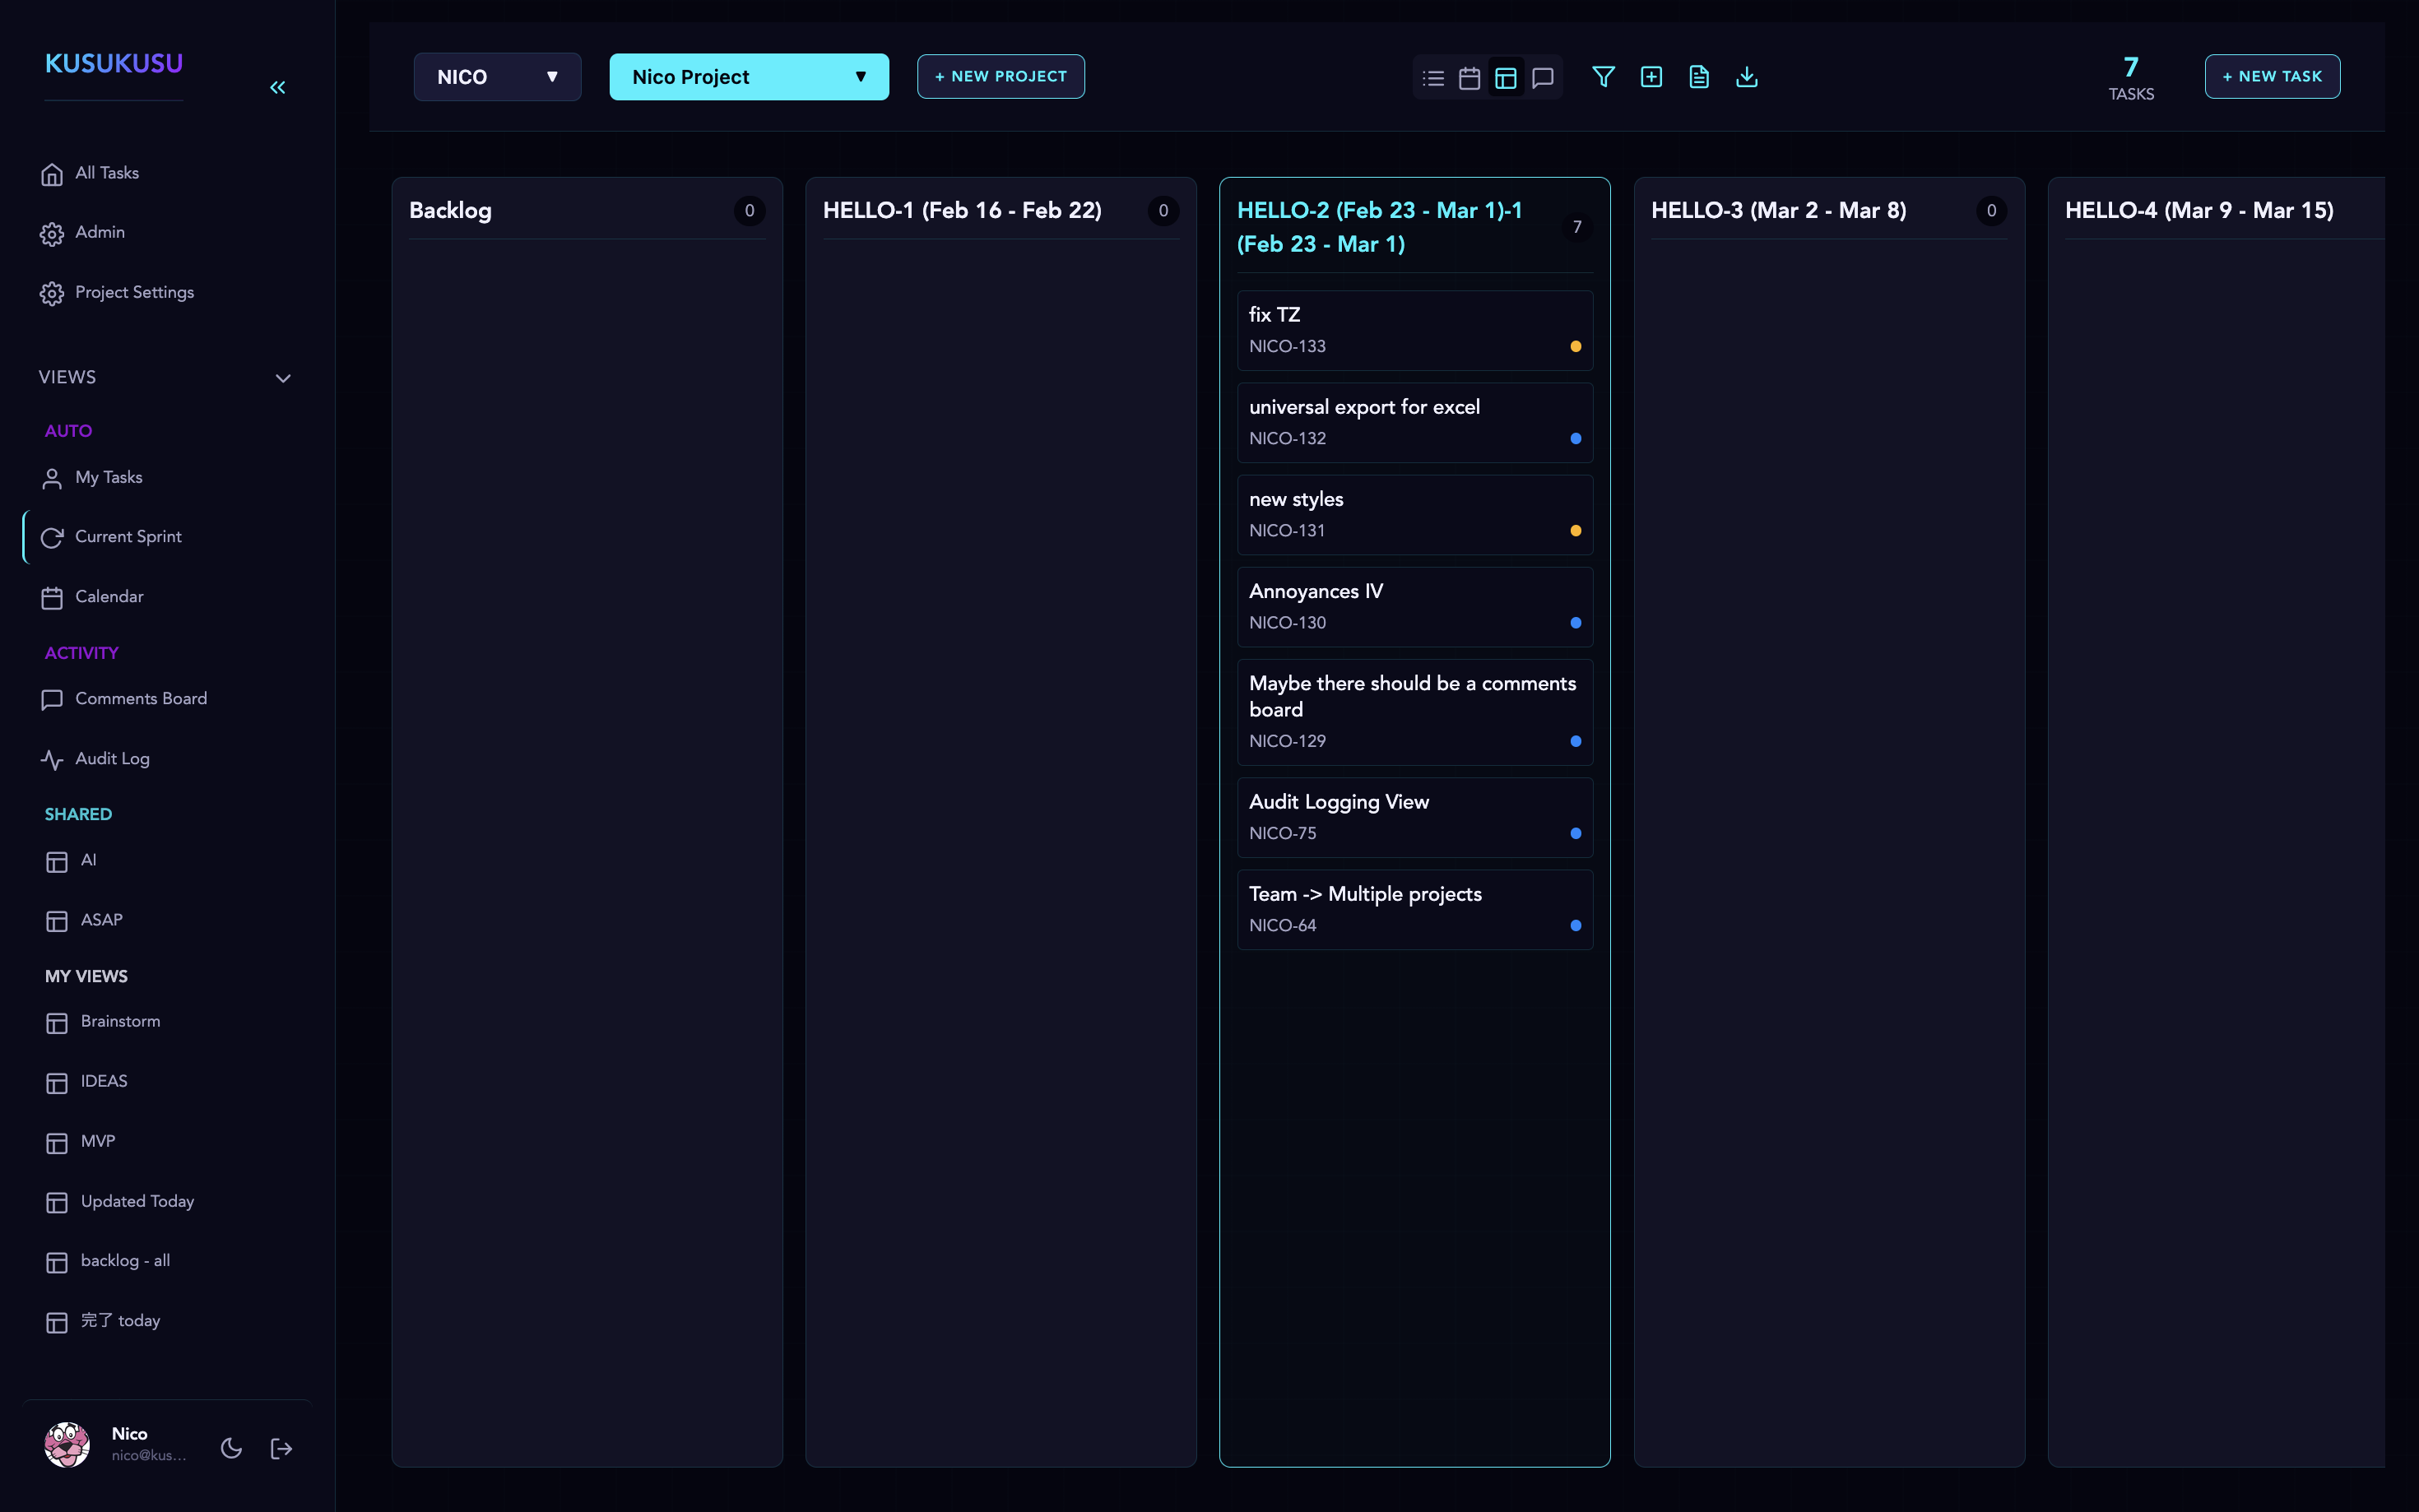2419x1512 pixels.
Task: Click the export download icon in the toolbar
Action: (x=1746, y=77)
